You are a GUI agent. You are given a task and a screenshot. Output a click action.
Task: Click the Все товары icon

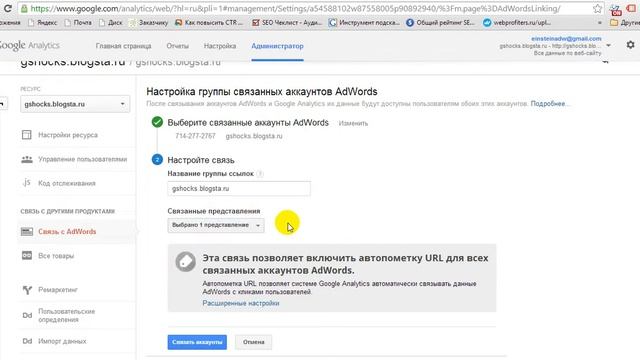[27, 256]
